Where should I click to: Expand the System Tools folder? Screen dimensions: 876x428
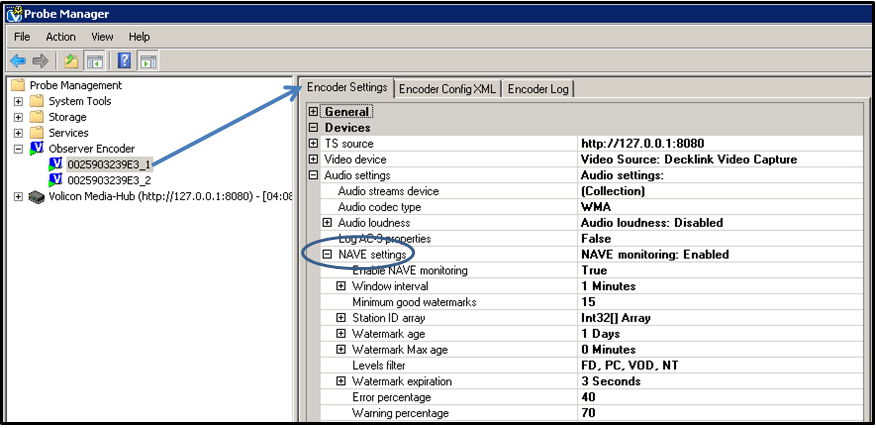[x=18, y=102]
